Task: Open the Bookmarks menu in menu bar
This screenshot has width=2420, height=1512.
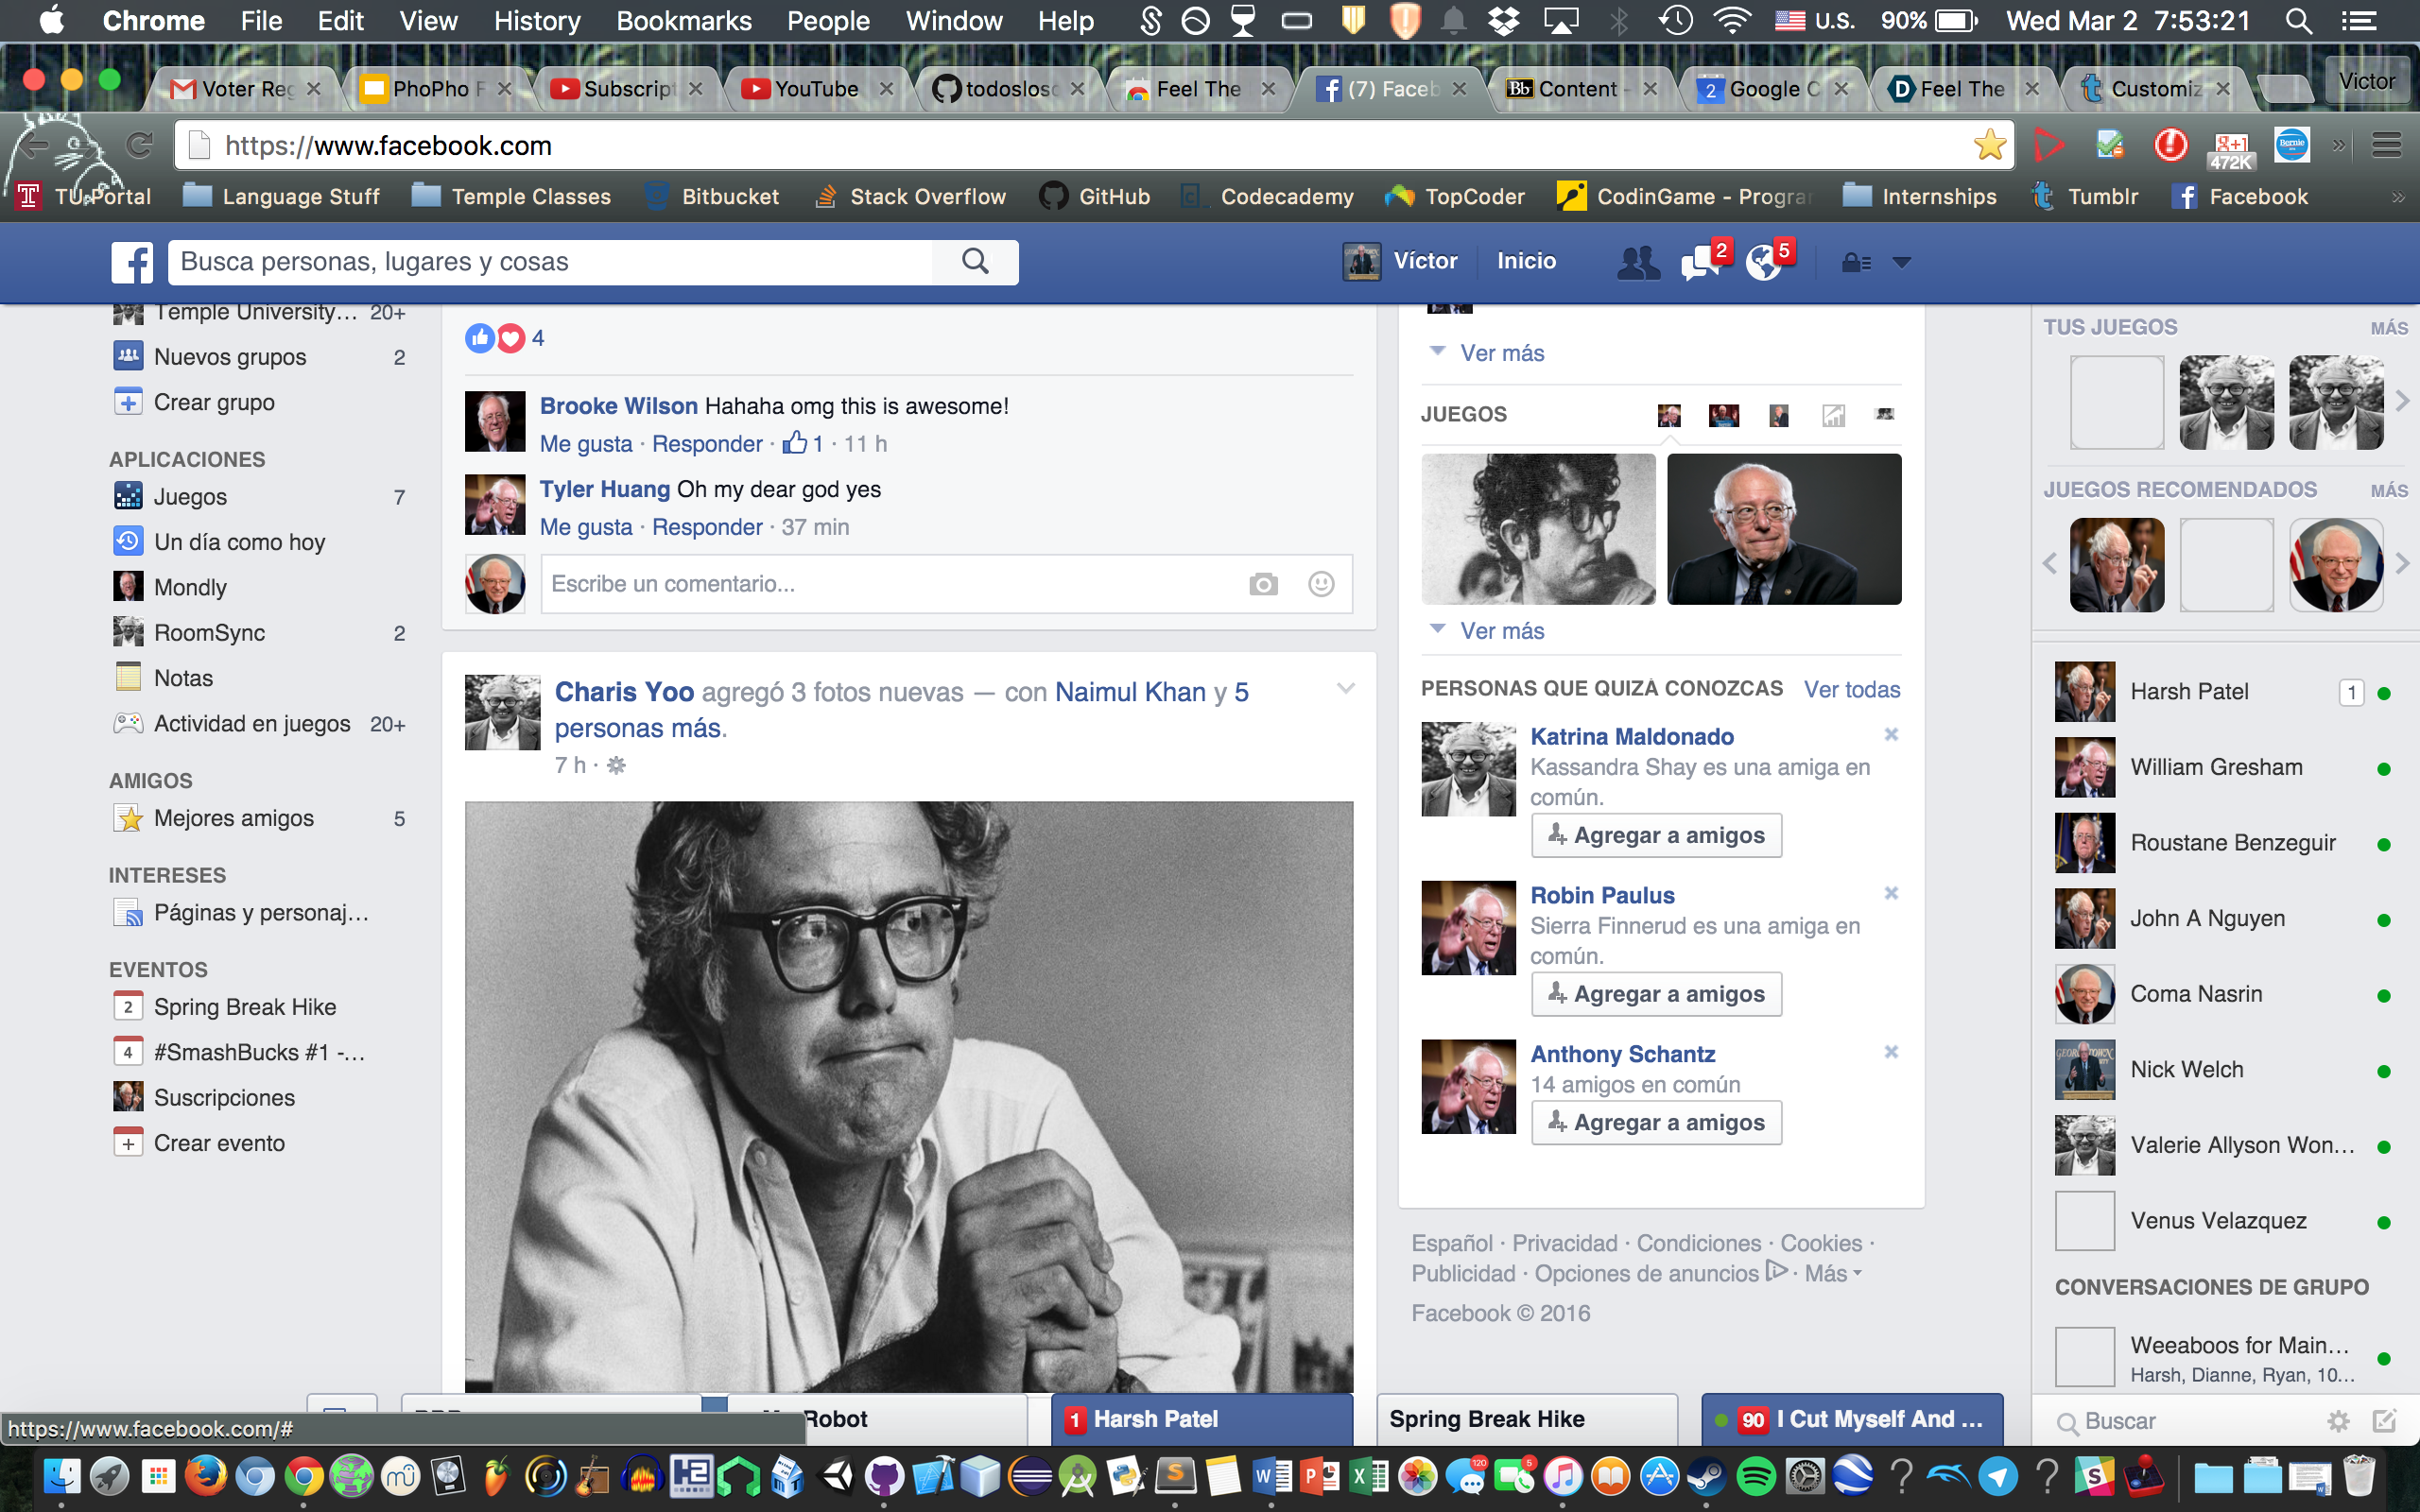Action: pos(683,21)
